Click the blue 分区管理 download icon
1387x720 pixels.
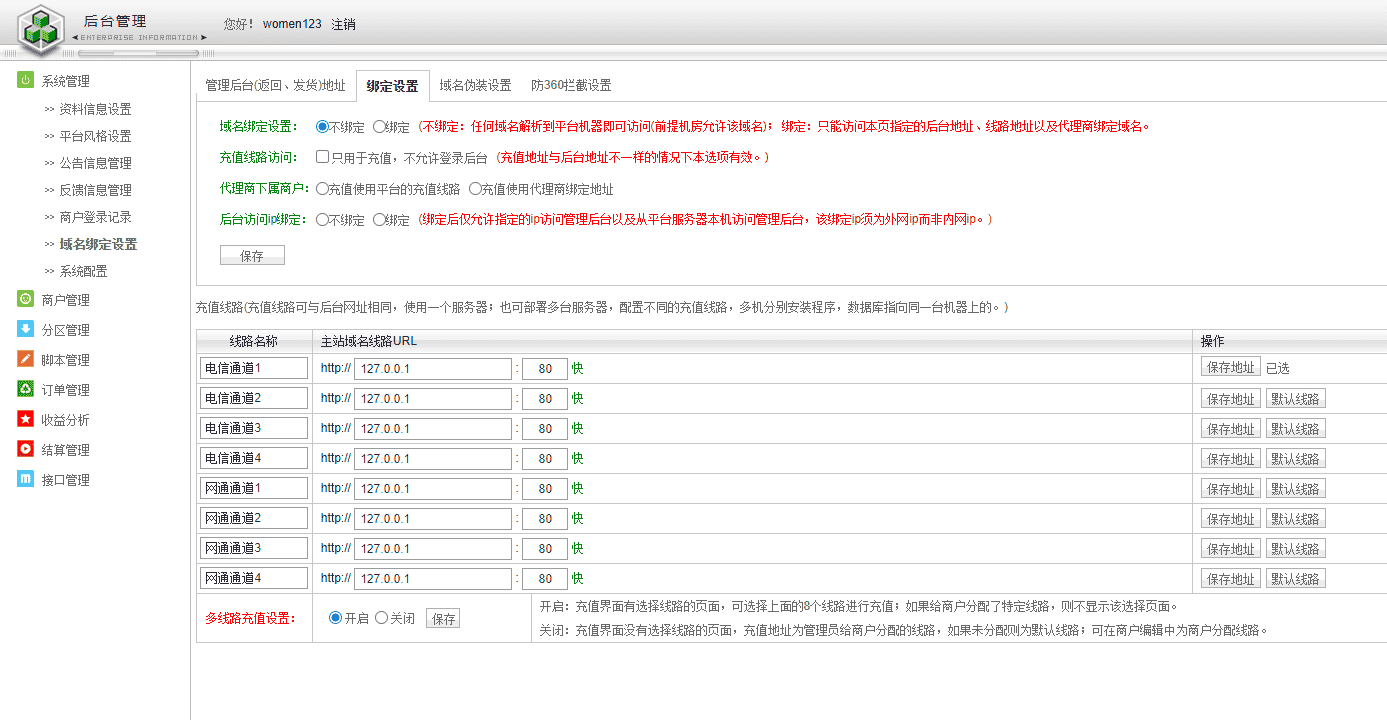[x=25, y=329]
